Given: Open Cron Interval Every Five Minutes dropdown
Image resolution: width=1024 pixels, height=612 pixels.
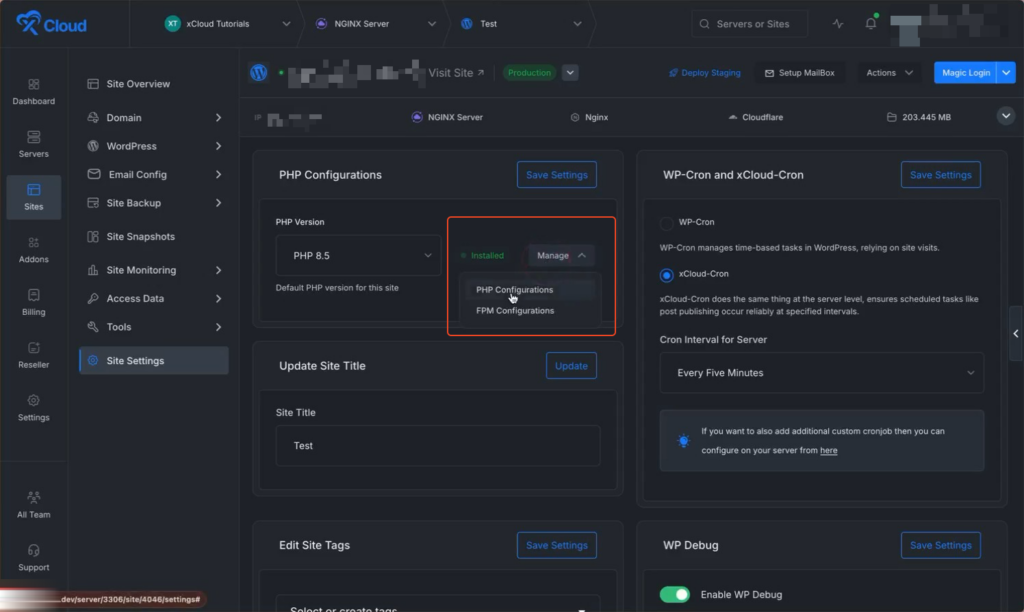Looking at the screenshot, I should click(x=821, y=373).
